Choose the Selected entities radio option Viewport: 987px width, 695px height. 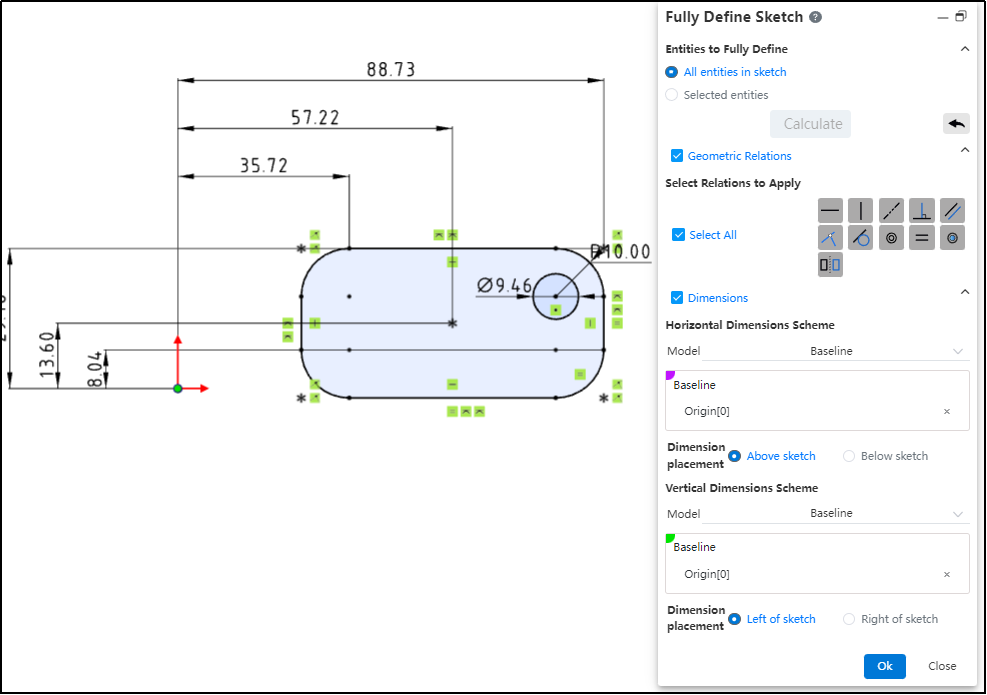pos(672,95)
